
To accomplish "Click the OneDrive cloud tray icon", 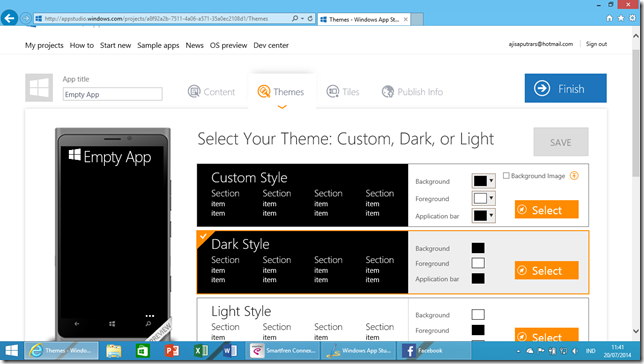I will 530,351.
